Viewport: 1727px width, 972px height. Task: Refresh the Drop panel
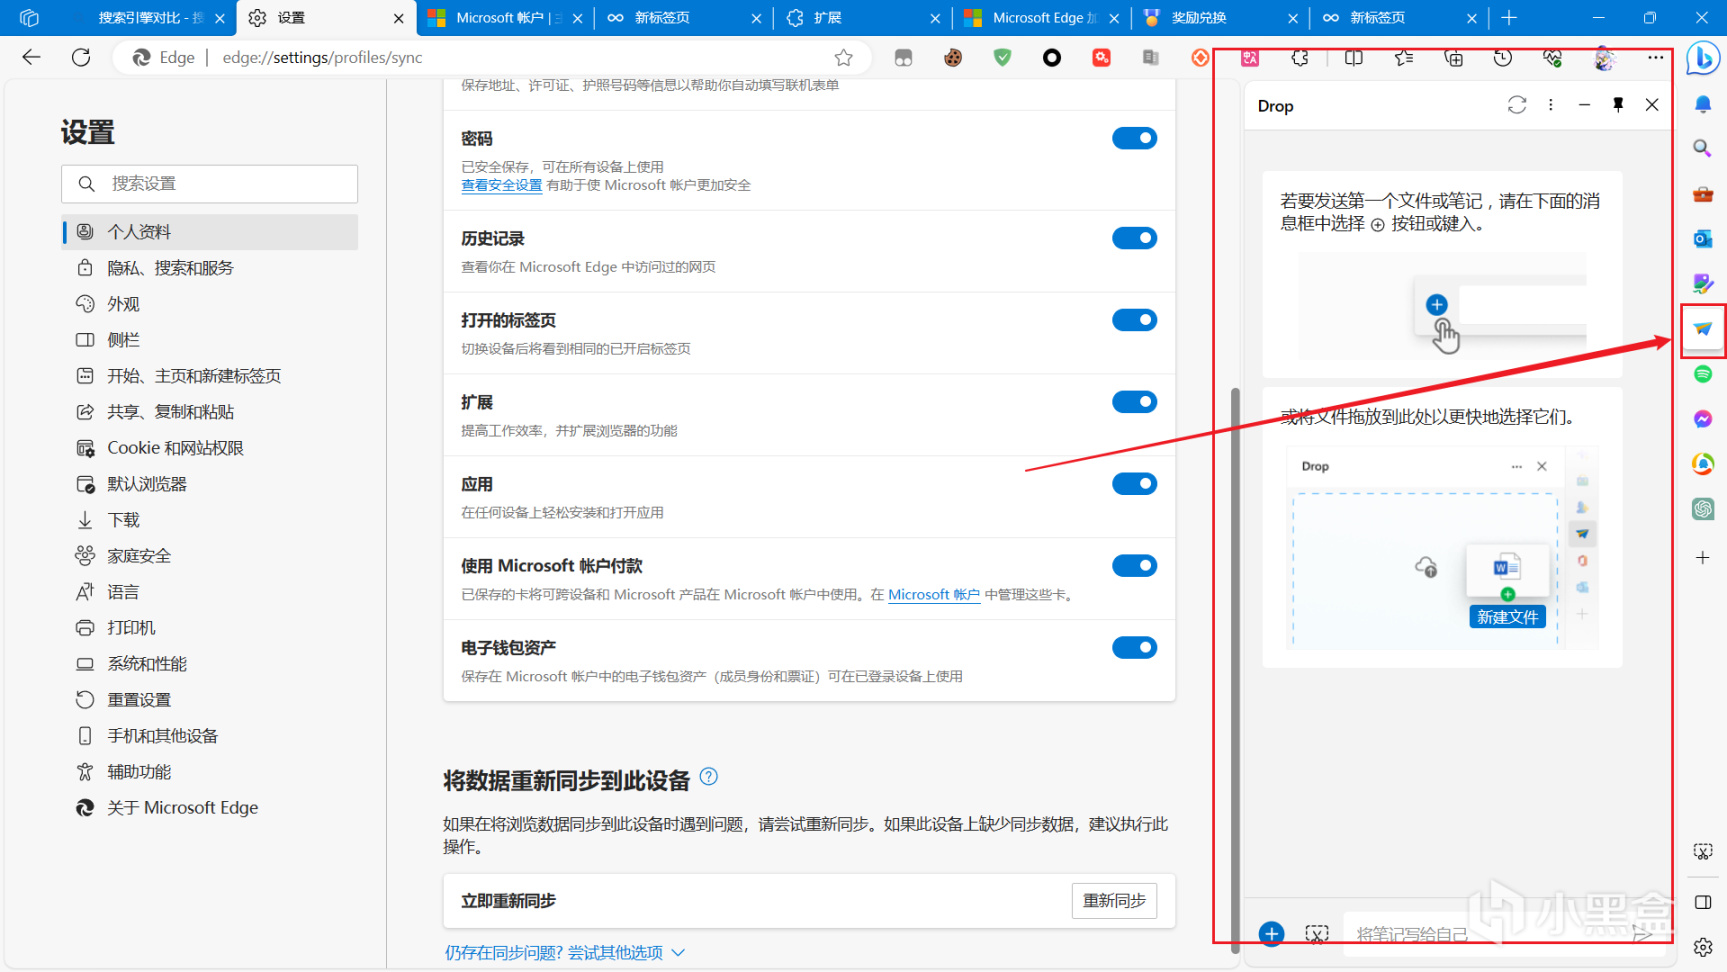click(1517, 105)
